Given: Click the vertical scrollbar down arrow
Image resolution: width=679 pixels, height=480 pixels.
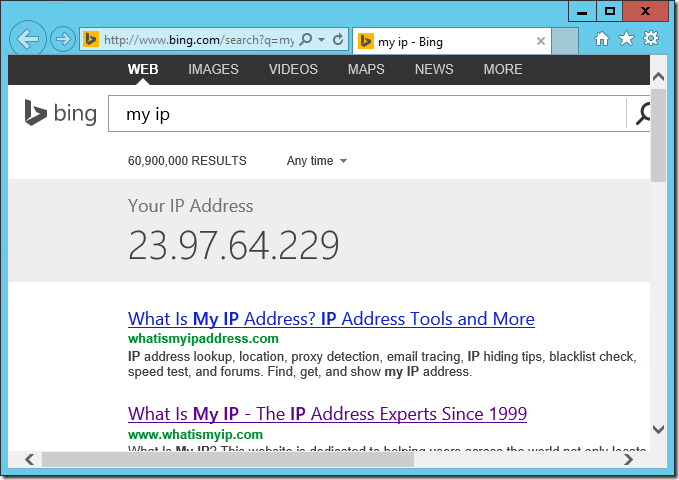Looking at the screenshot, I should coord(658,429).
